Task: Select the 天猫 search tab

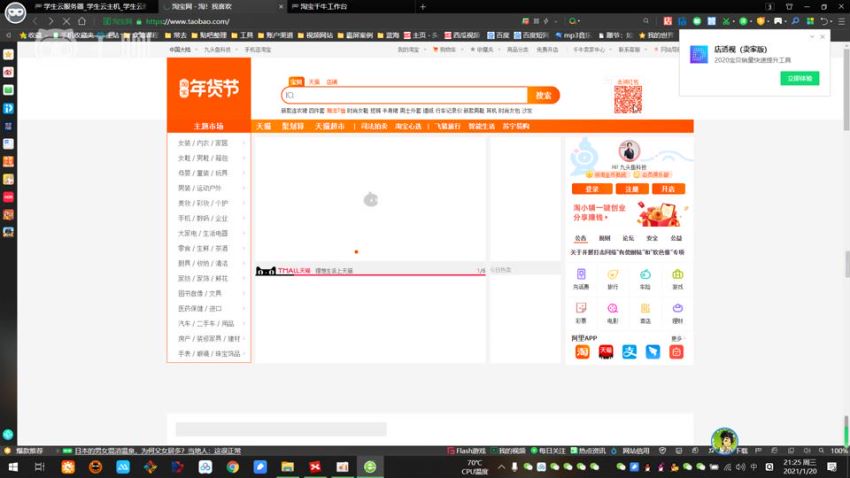Action: [x=314, y=82]
